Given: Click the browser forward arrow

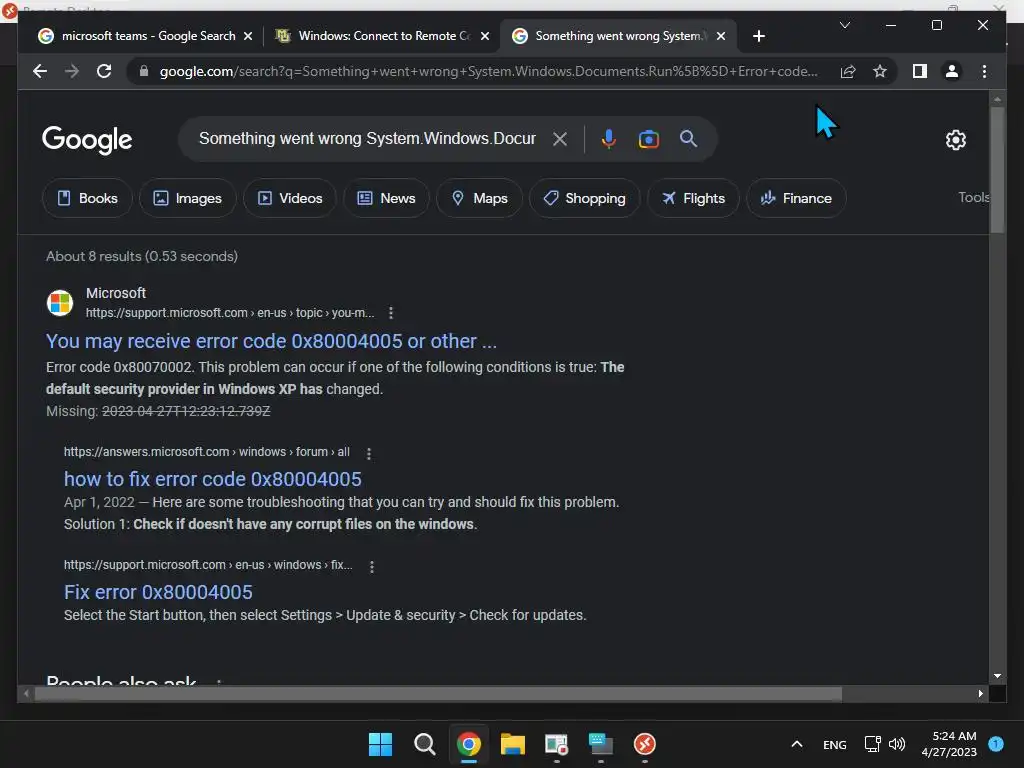Looking at the screenshot, I should coord(72,71).
